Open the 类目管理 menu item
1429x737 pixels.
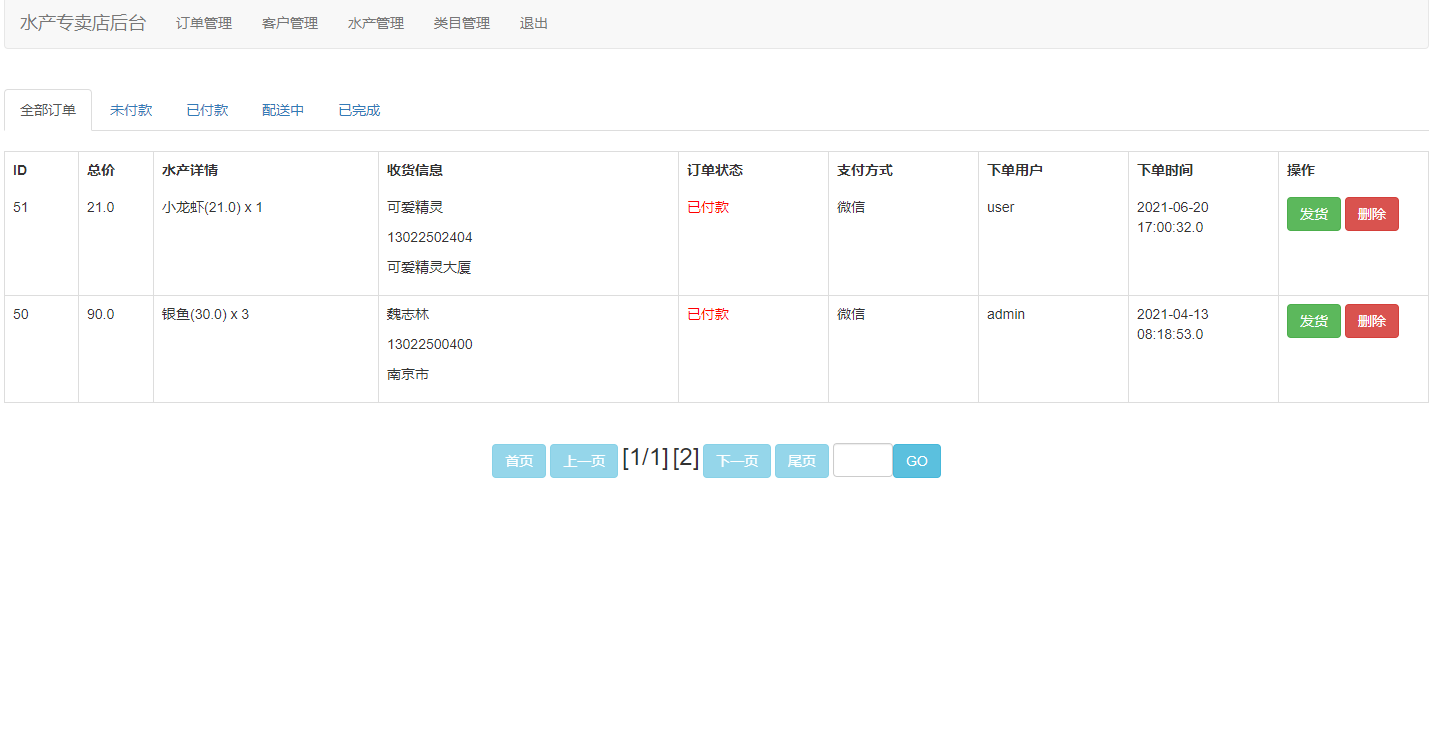pyautogui.click(x=461, y=23)
